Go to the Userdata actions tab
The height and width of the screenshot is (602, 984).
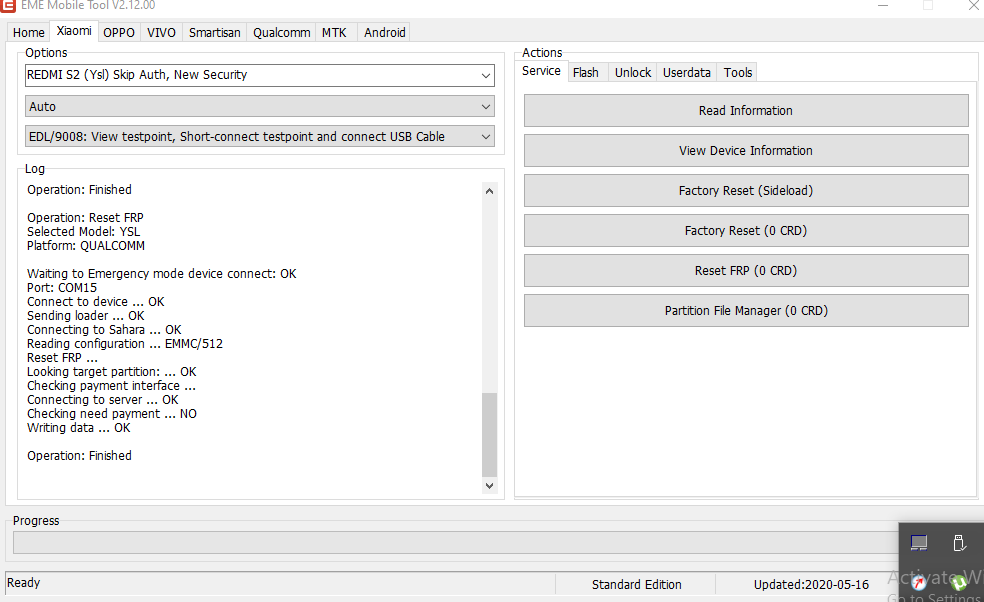(687, 73)
